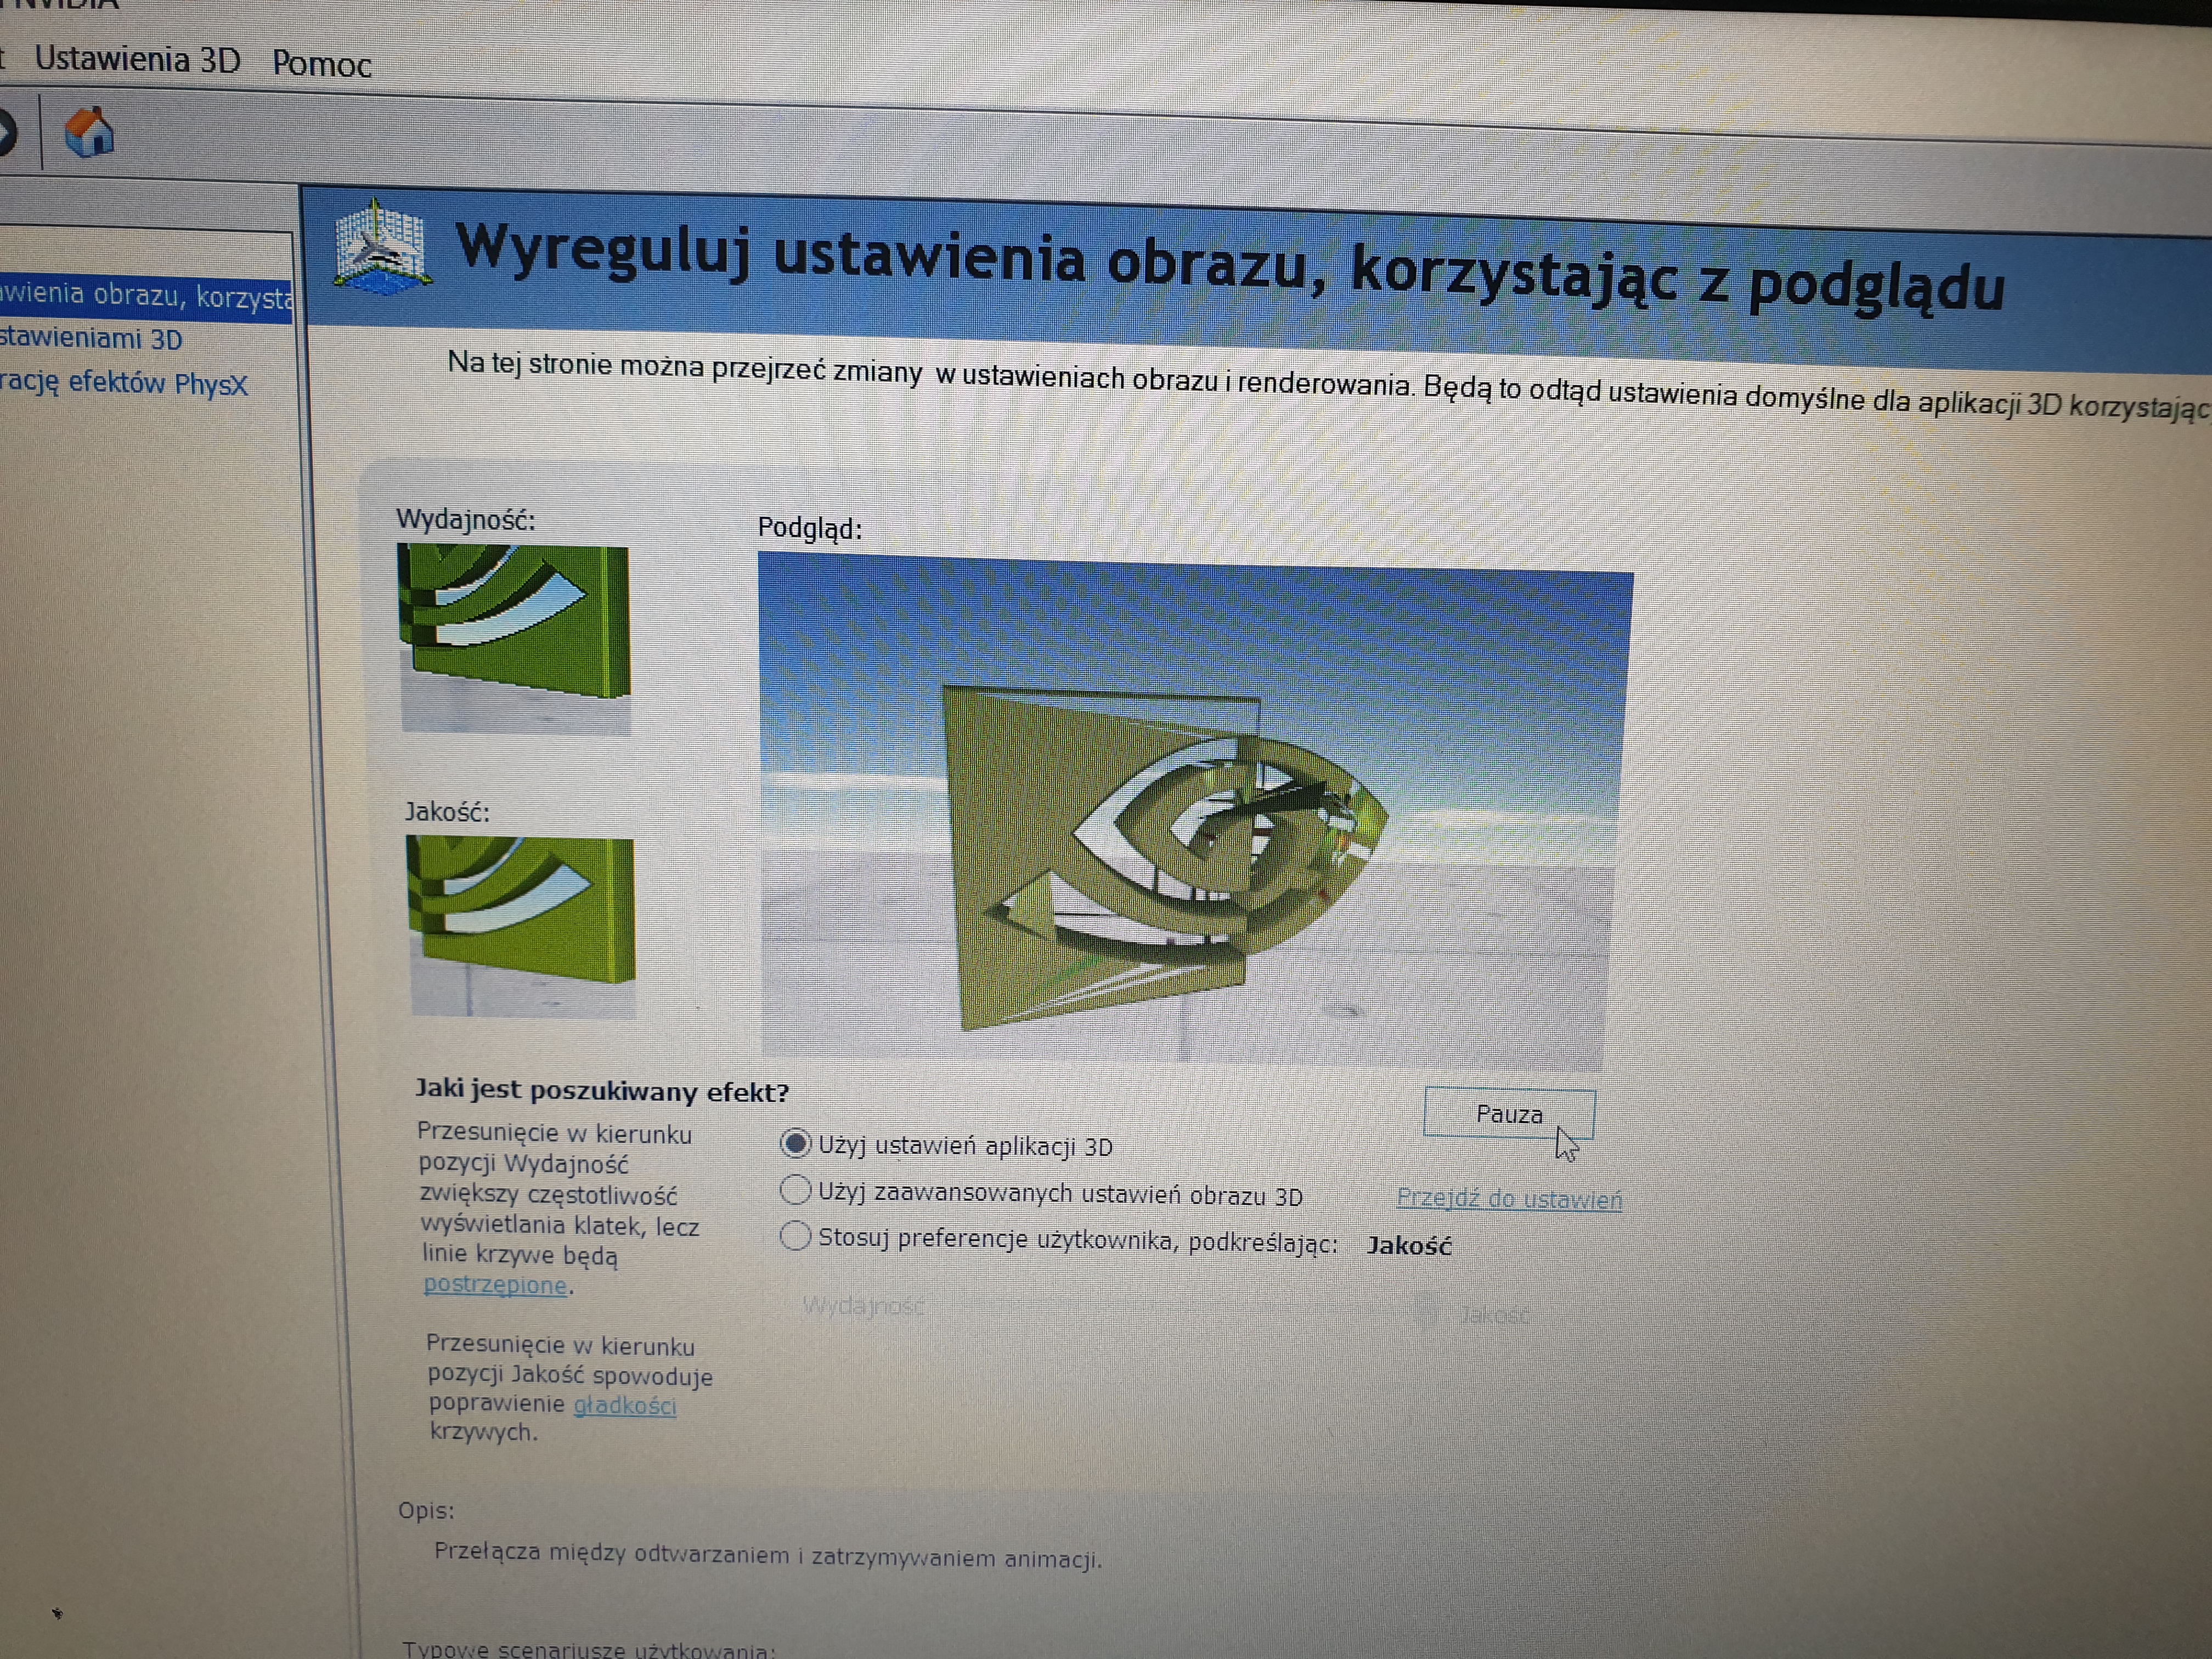Click the 'Wydajność:' label above thumbnail
The height and width of the screenshot is (1659, 2212).
466,520
